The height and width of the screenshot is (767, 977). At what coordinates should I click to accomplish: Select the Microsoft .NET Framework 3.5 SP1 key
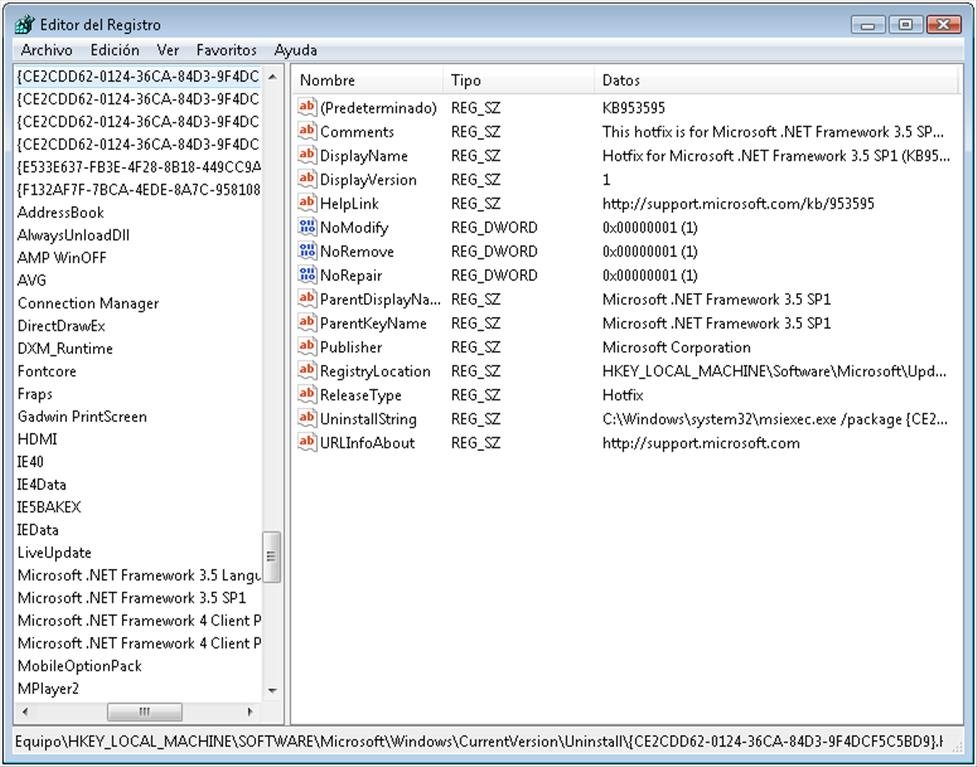tap(131, 598)
